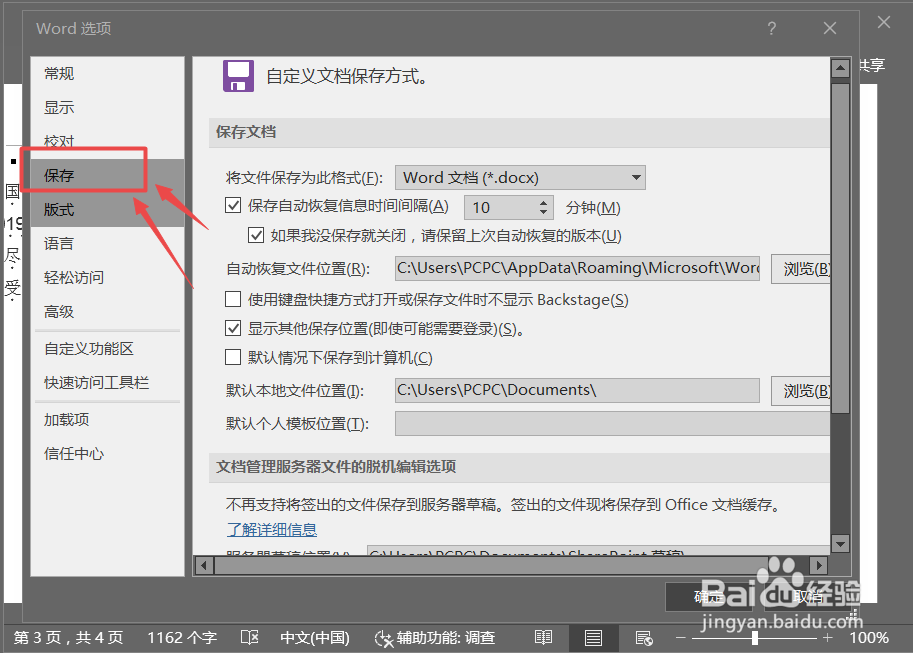The width and height of the screenshot is (913, 653).
Task: Enable 默认情况下保存到计算机 checkbox
Action: pyautogui.click(x=233, y=357)
